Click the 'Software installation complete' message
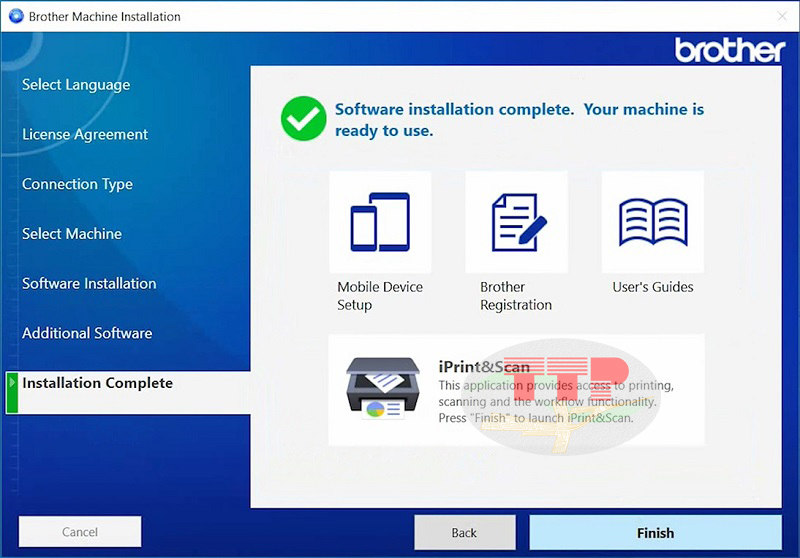Screen dimensions: 800x558 point(519,119)
